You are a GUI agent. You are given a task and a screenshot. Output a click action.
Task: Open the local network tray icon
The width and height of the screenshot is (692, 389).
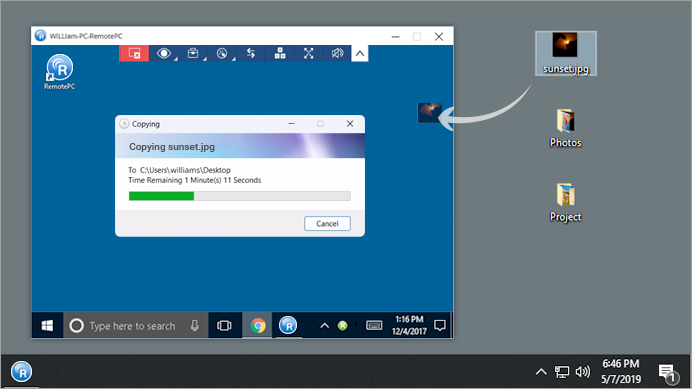(562, 372)
